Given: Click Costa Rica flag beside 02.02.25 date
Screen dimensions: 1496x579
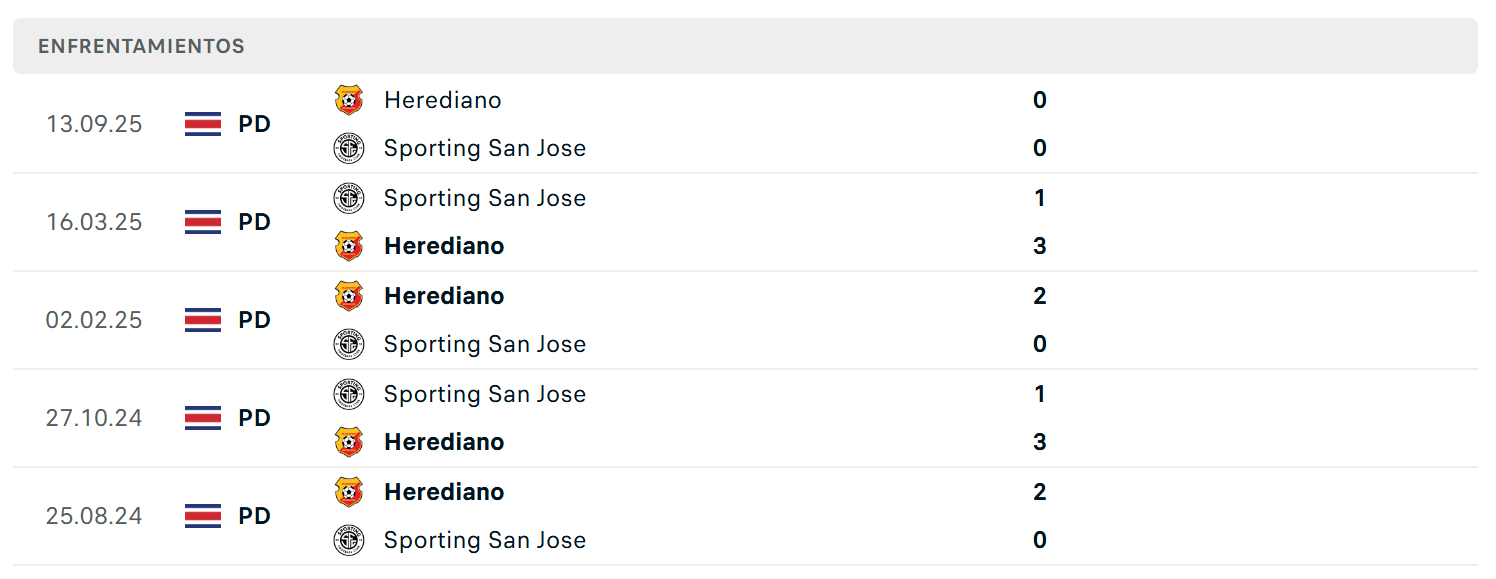Looking at the screenshot, I should coord(203,320).
